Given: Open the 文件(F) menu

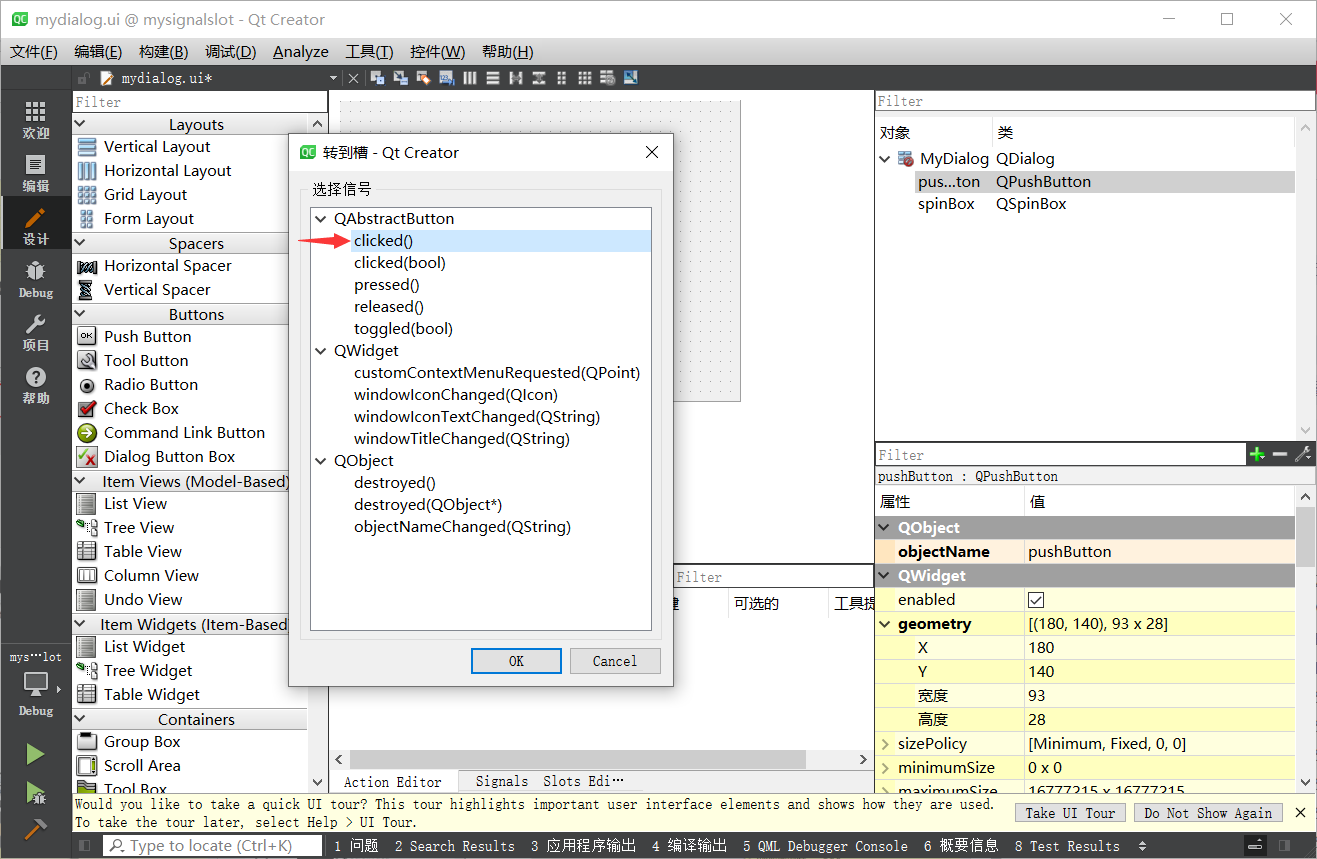Looking at the screenshot, I should tap(34, 52).
